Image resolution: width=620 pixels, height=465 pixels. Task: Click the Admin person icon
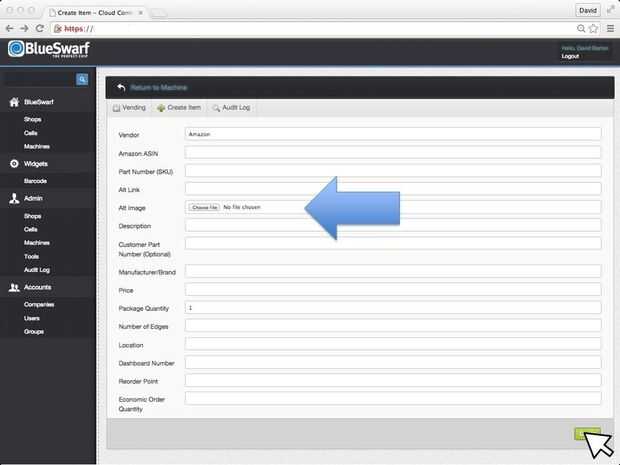(14, 198)
